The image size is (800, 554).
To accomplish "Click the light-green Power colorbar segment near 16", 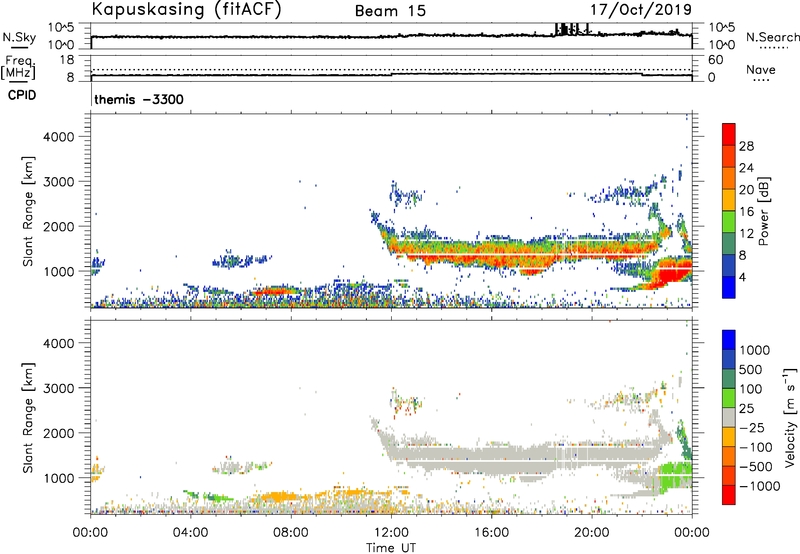I will click(729, 222).
